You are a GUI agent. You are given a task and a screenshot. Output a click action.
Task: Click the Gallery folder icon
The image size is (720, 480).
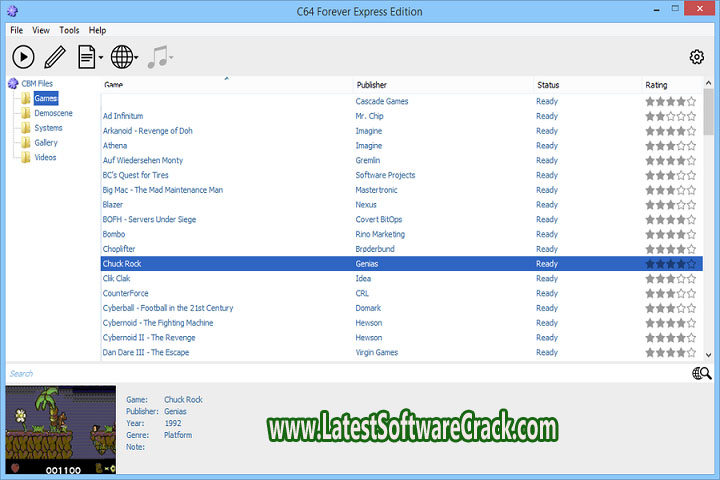coord(26,142)
